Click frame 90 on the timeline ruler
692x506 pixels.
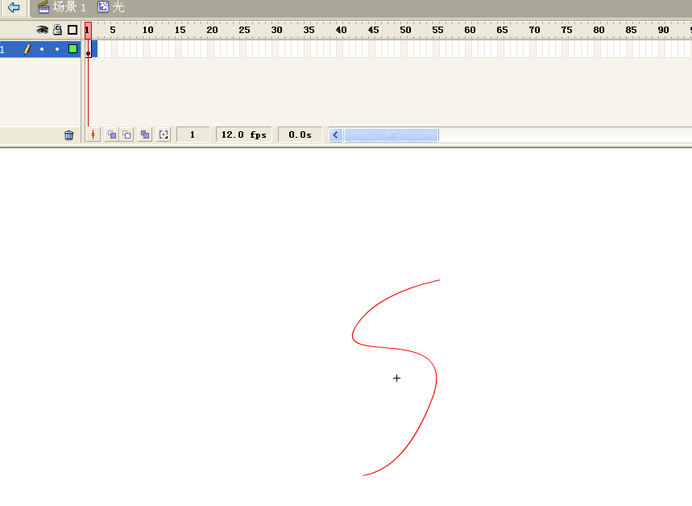[663, 30]
